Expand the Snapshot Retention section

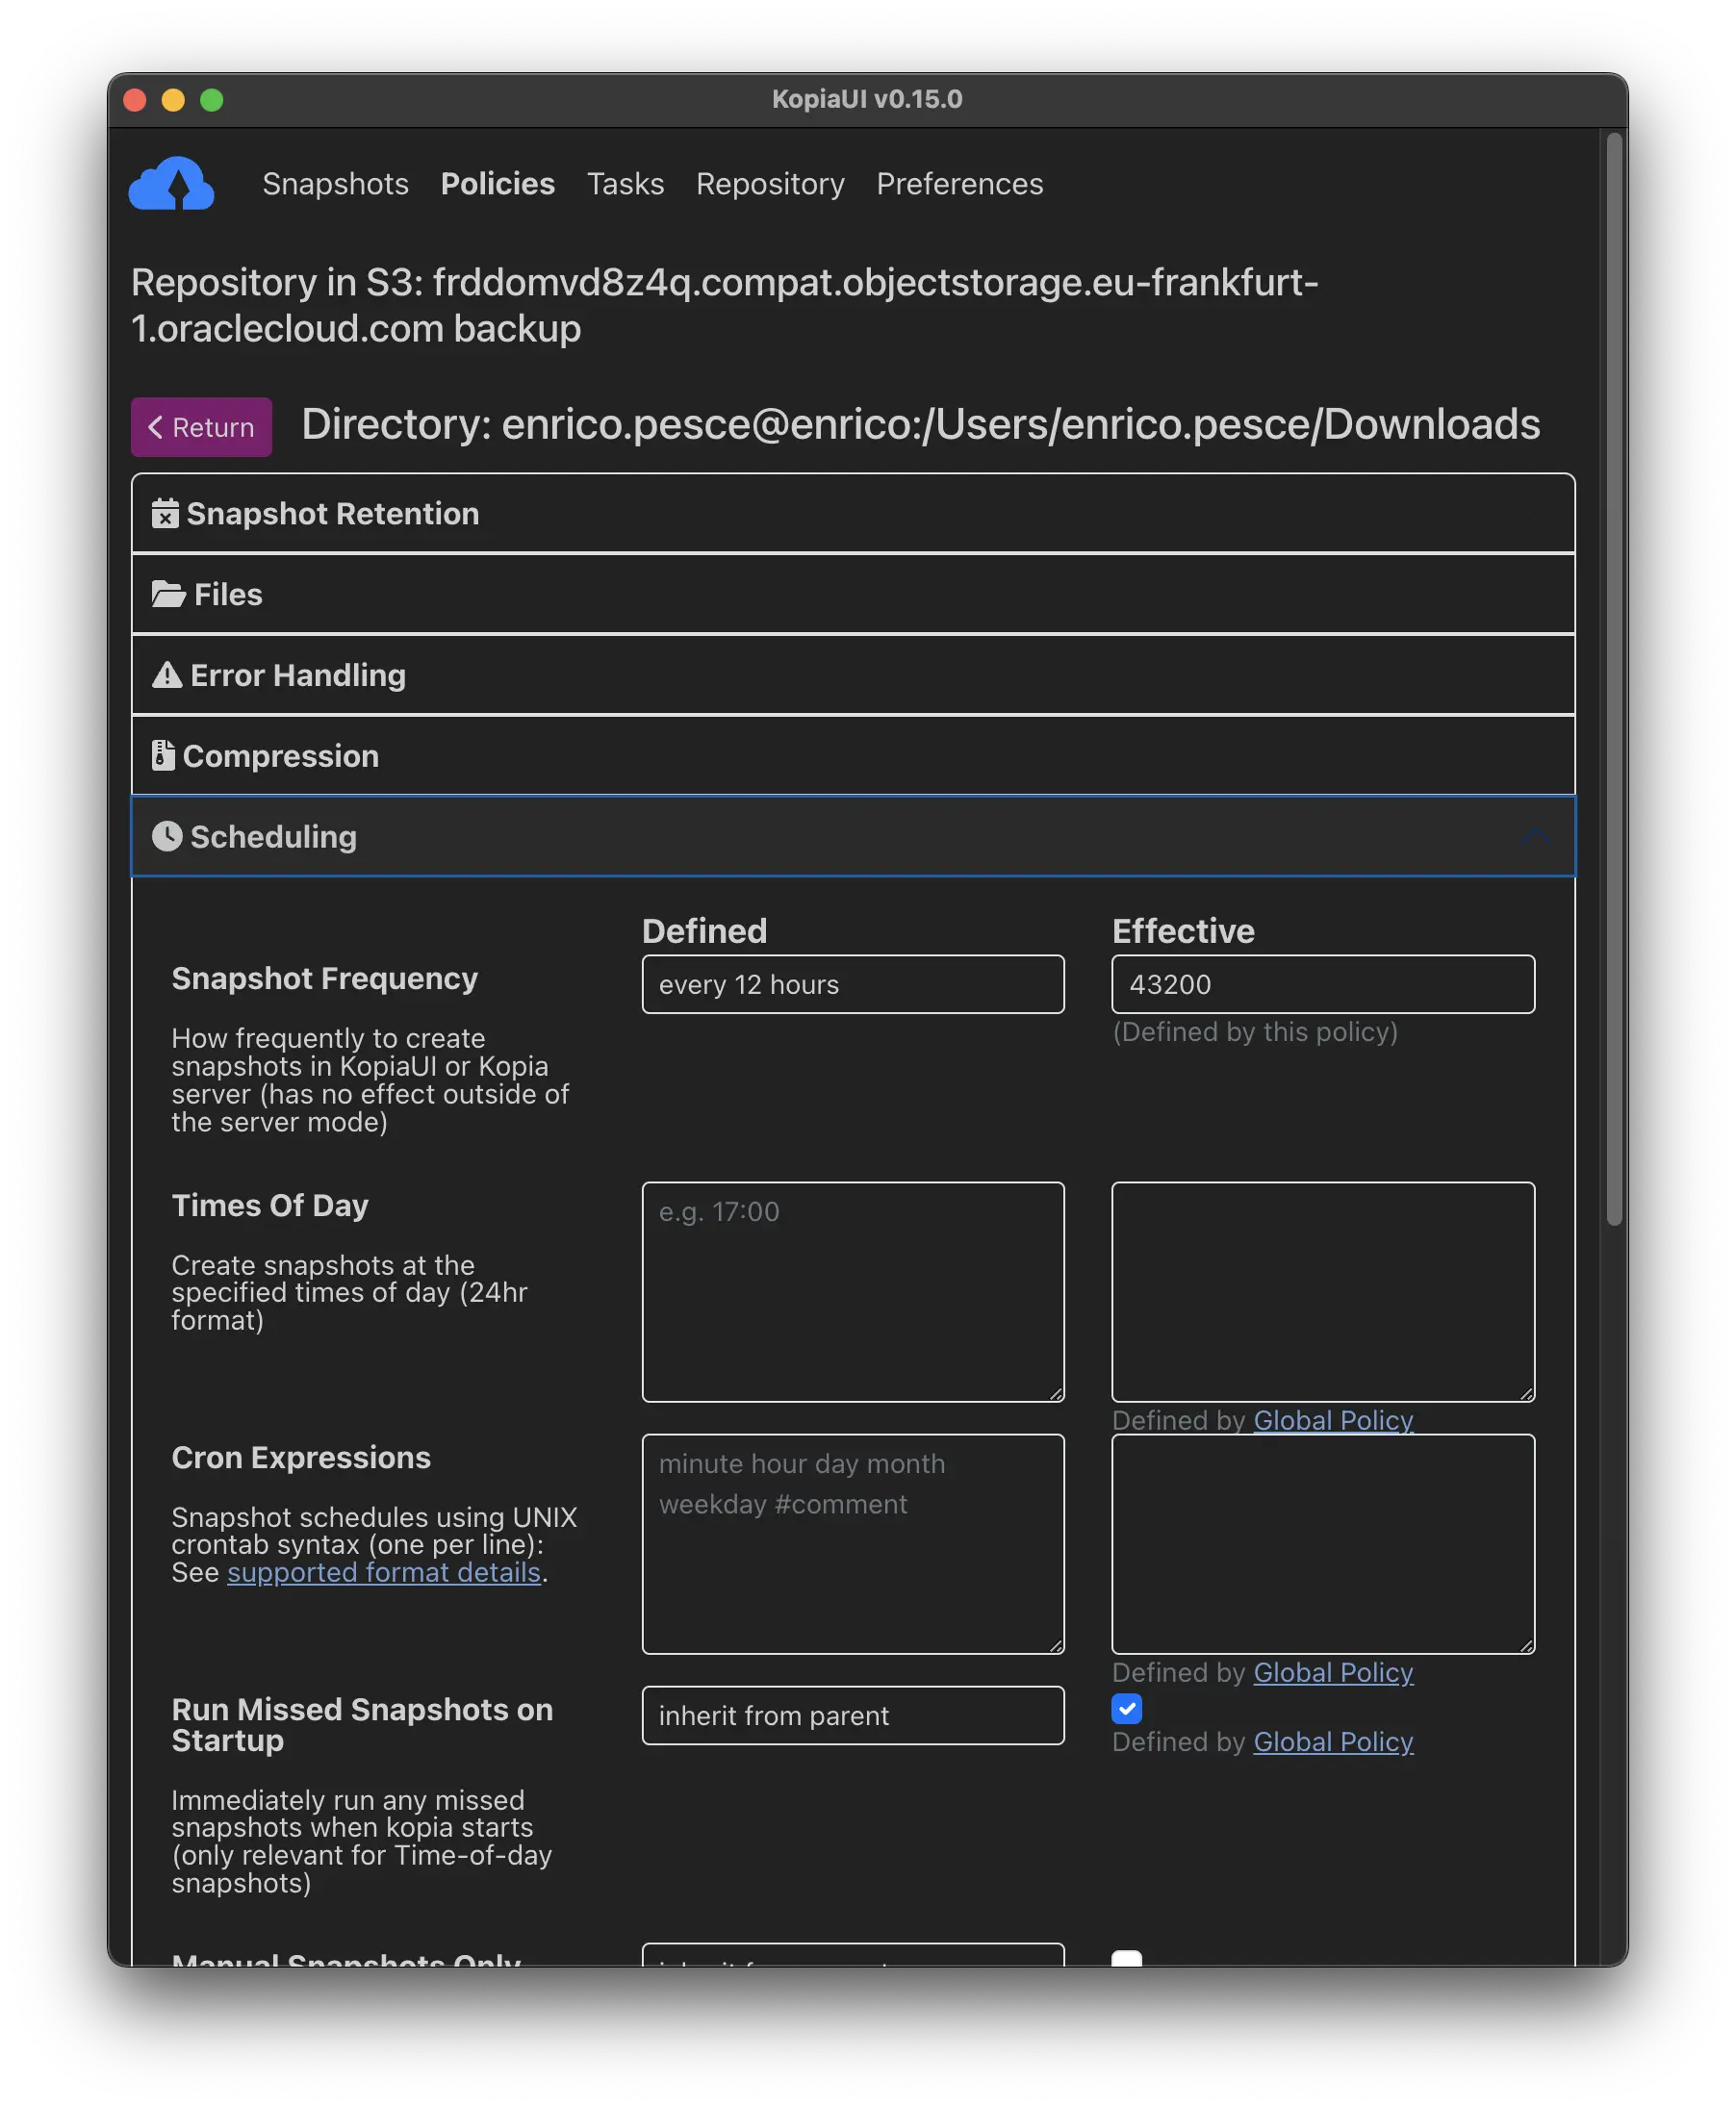[x=853, y=513]
